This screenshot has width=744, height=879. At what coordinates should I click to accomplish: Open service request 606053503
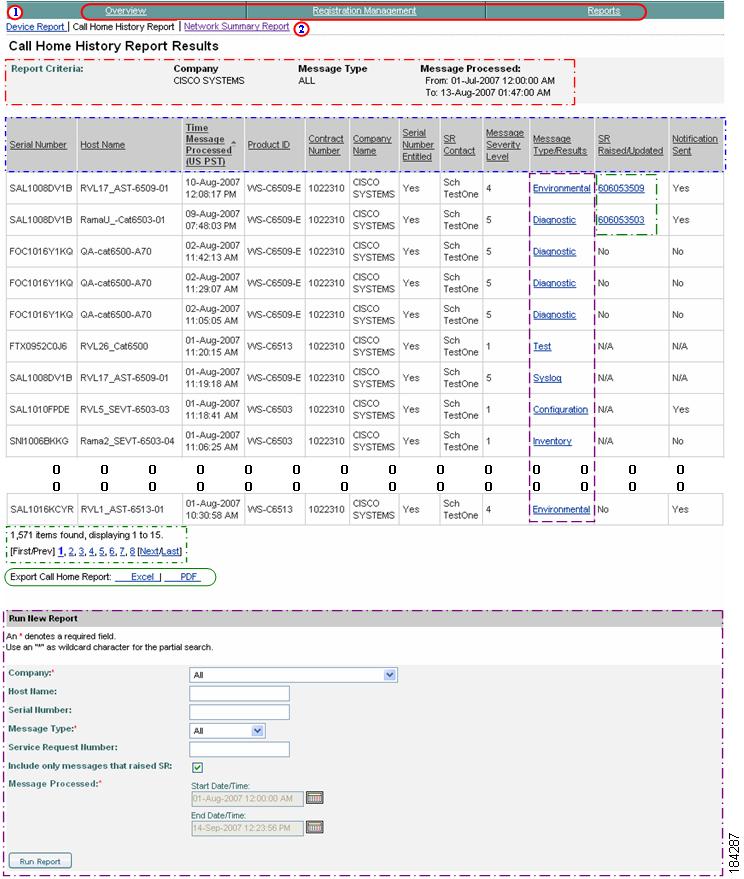(621, 220)
